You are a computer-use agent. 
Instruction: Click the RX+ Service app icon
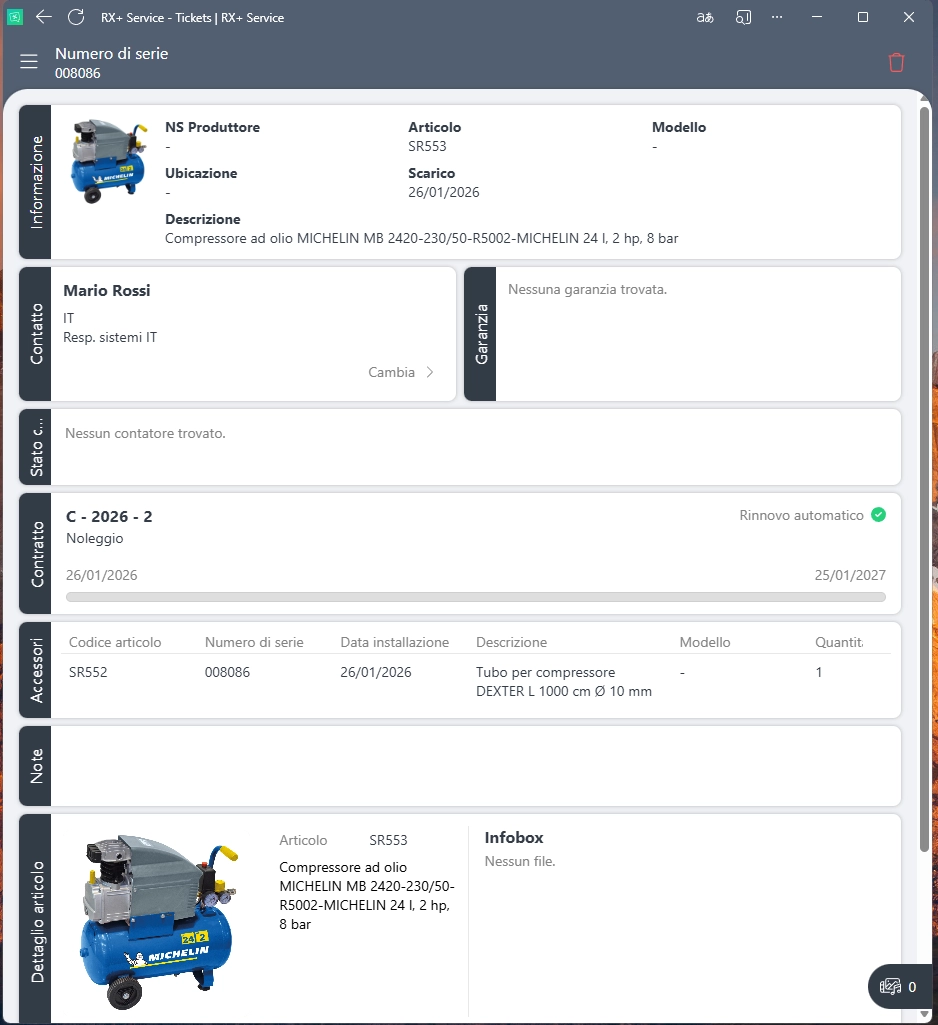[15, 17]
